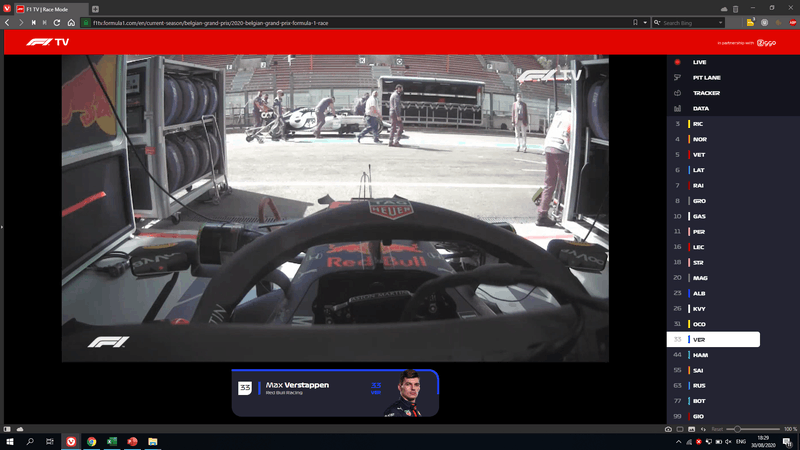Click the rewind history button
The width and height of the screenshot is (800, 450).
point(34,22)
